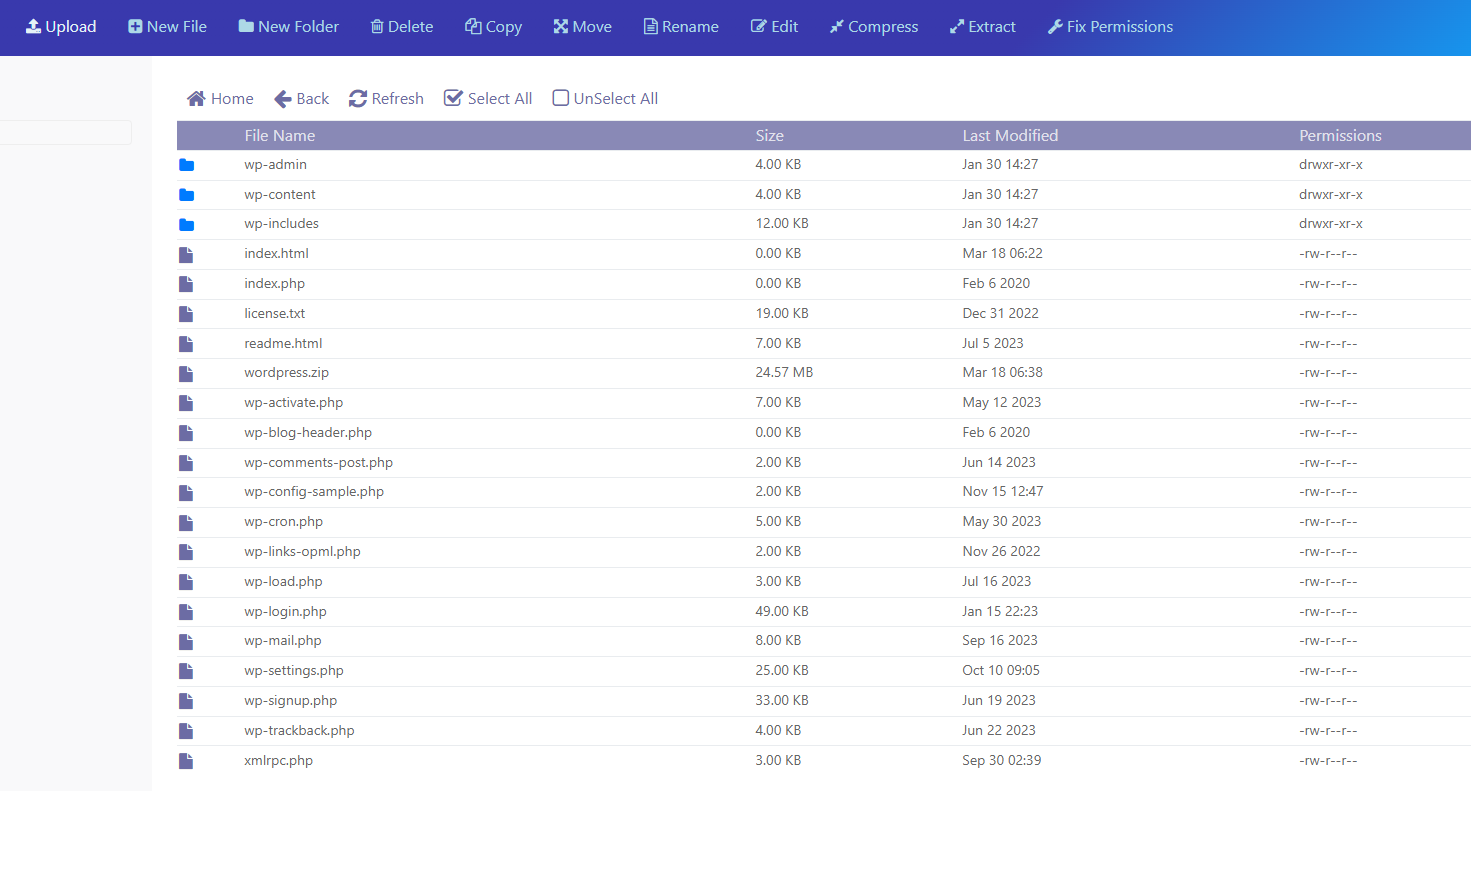Click the Permissions column header

(x=1340, y=136)
